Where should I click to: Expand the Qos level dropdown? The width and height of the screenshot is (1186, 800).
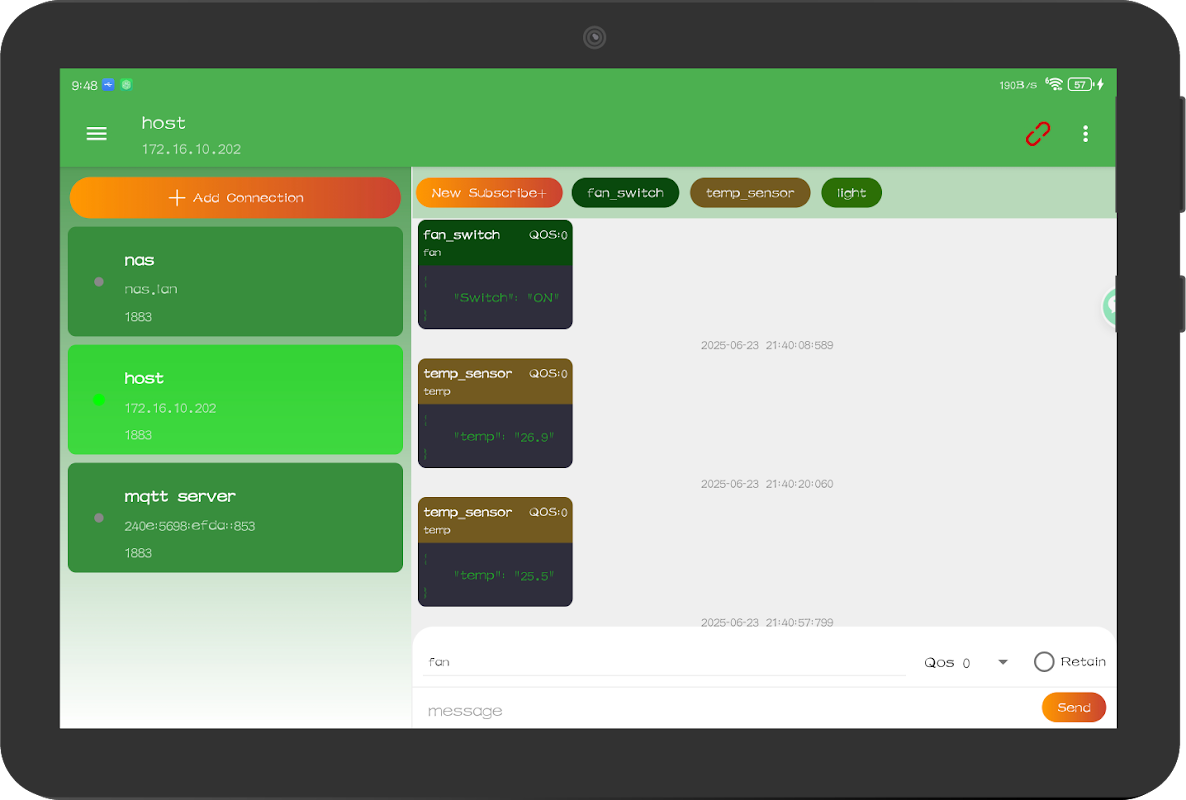pyautogui.click(x=966, y=662)
